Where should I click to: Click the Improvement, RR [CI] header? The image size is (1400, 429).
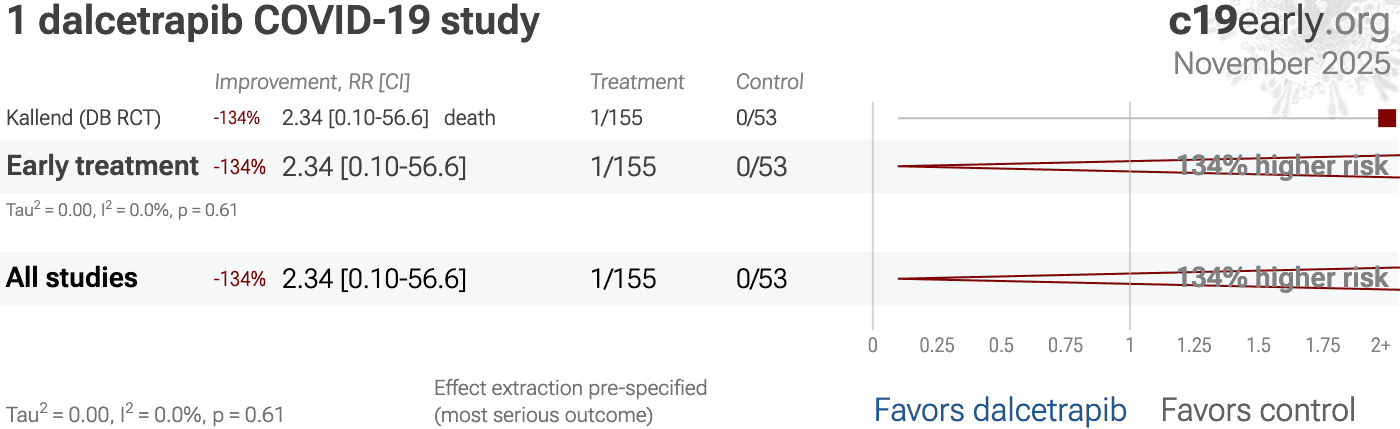point(312,82)
